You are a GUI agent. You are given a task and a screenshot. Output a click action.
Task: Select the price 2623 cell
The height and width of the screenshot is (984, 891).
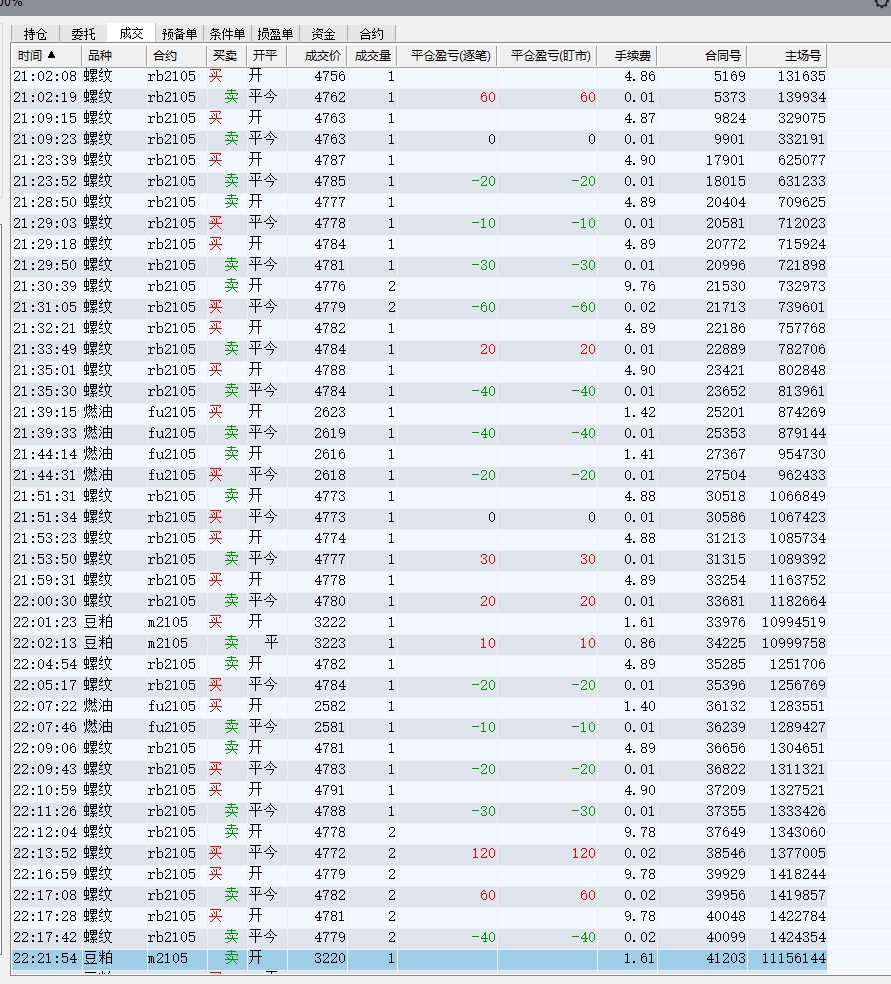click(330, 413)
